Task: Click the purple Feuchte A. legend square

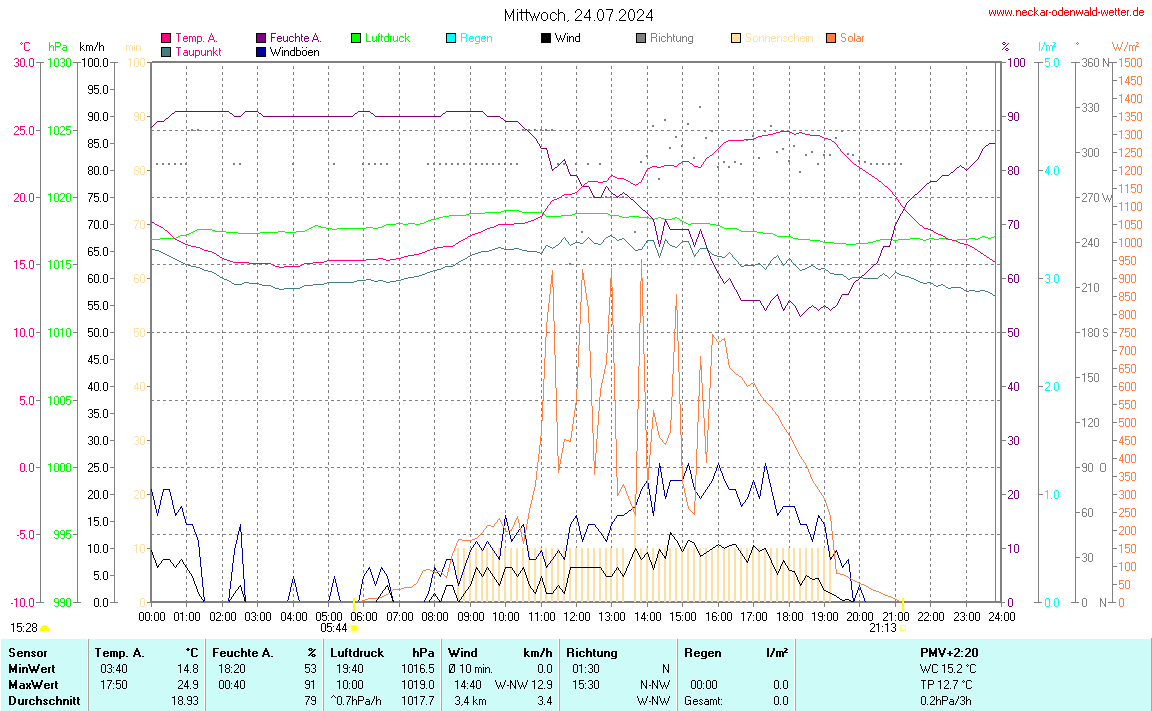Action: pos(261,38)
